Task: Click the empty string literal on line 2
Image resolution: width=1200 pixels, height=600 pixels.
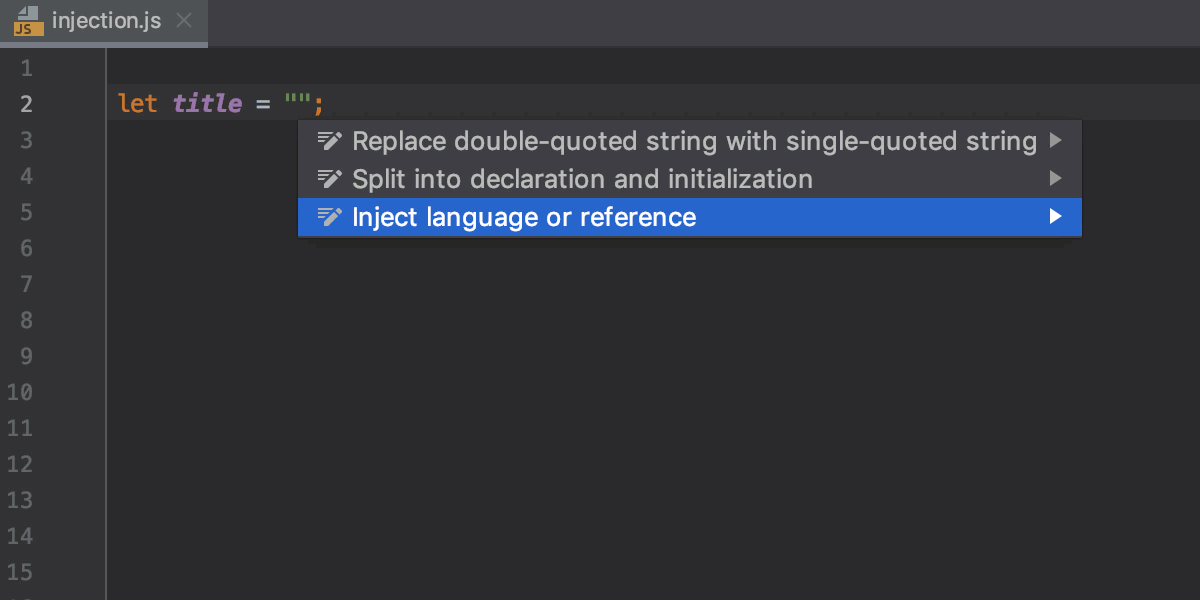Action: pyautogui.click(x=299, y=103)
